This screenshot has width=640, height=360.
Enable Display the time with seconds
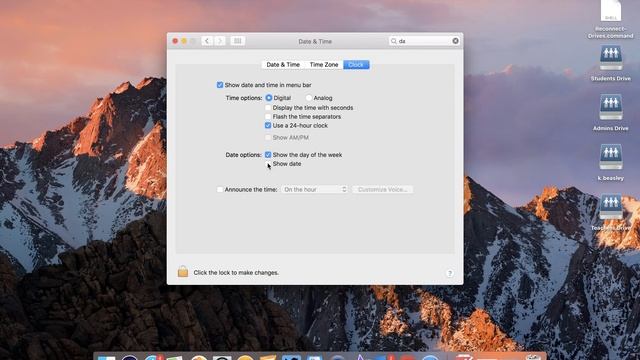tap(268, 108)
